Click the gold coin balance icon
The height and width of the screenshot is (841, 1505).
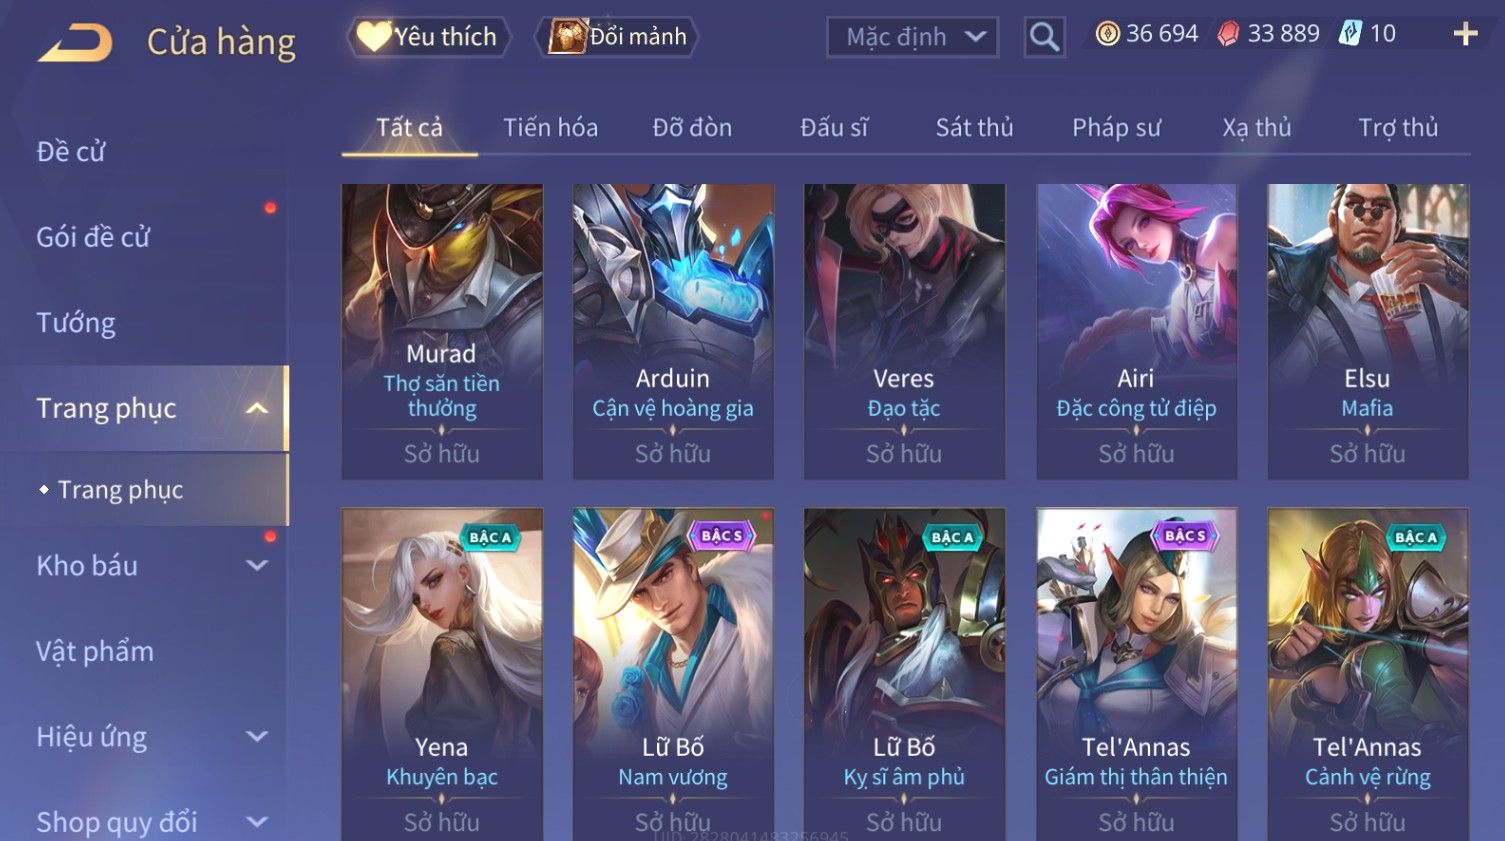[1107, 34]
